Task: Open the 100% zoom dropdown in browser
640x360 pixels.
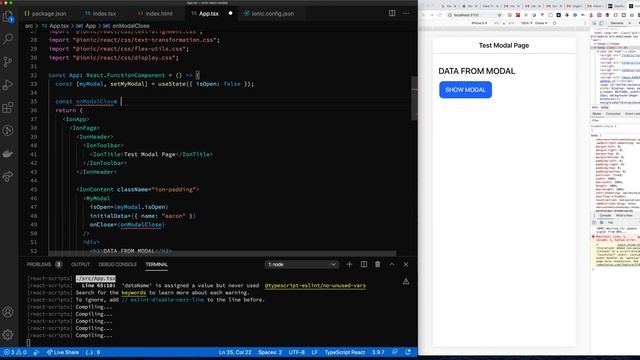Action: (x=526, y=23)
